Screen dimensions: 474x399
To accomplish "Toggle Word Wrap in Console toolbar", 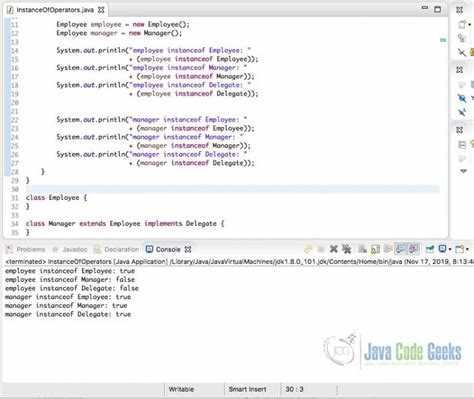I will point(388,249).
